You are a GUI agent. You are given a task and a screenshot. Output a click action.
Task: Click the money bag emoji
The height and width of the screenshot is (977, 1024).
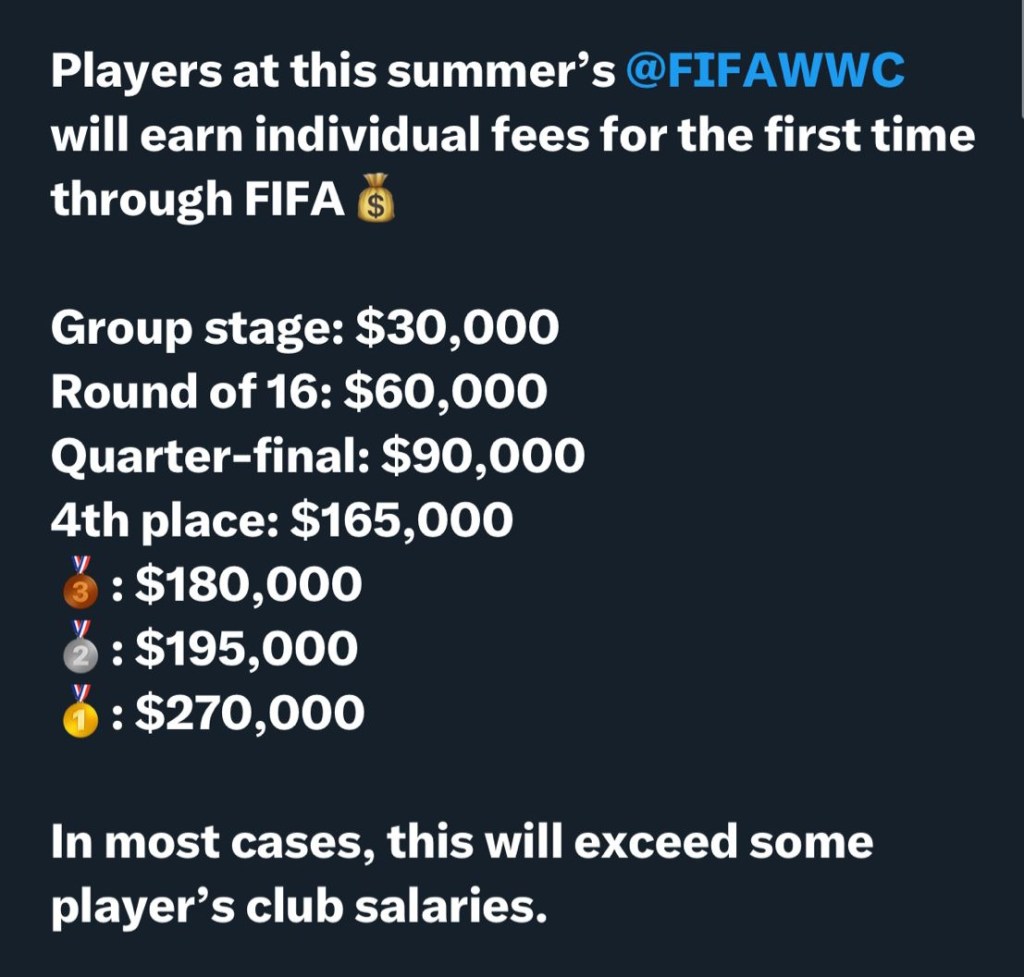(377, 201)
